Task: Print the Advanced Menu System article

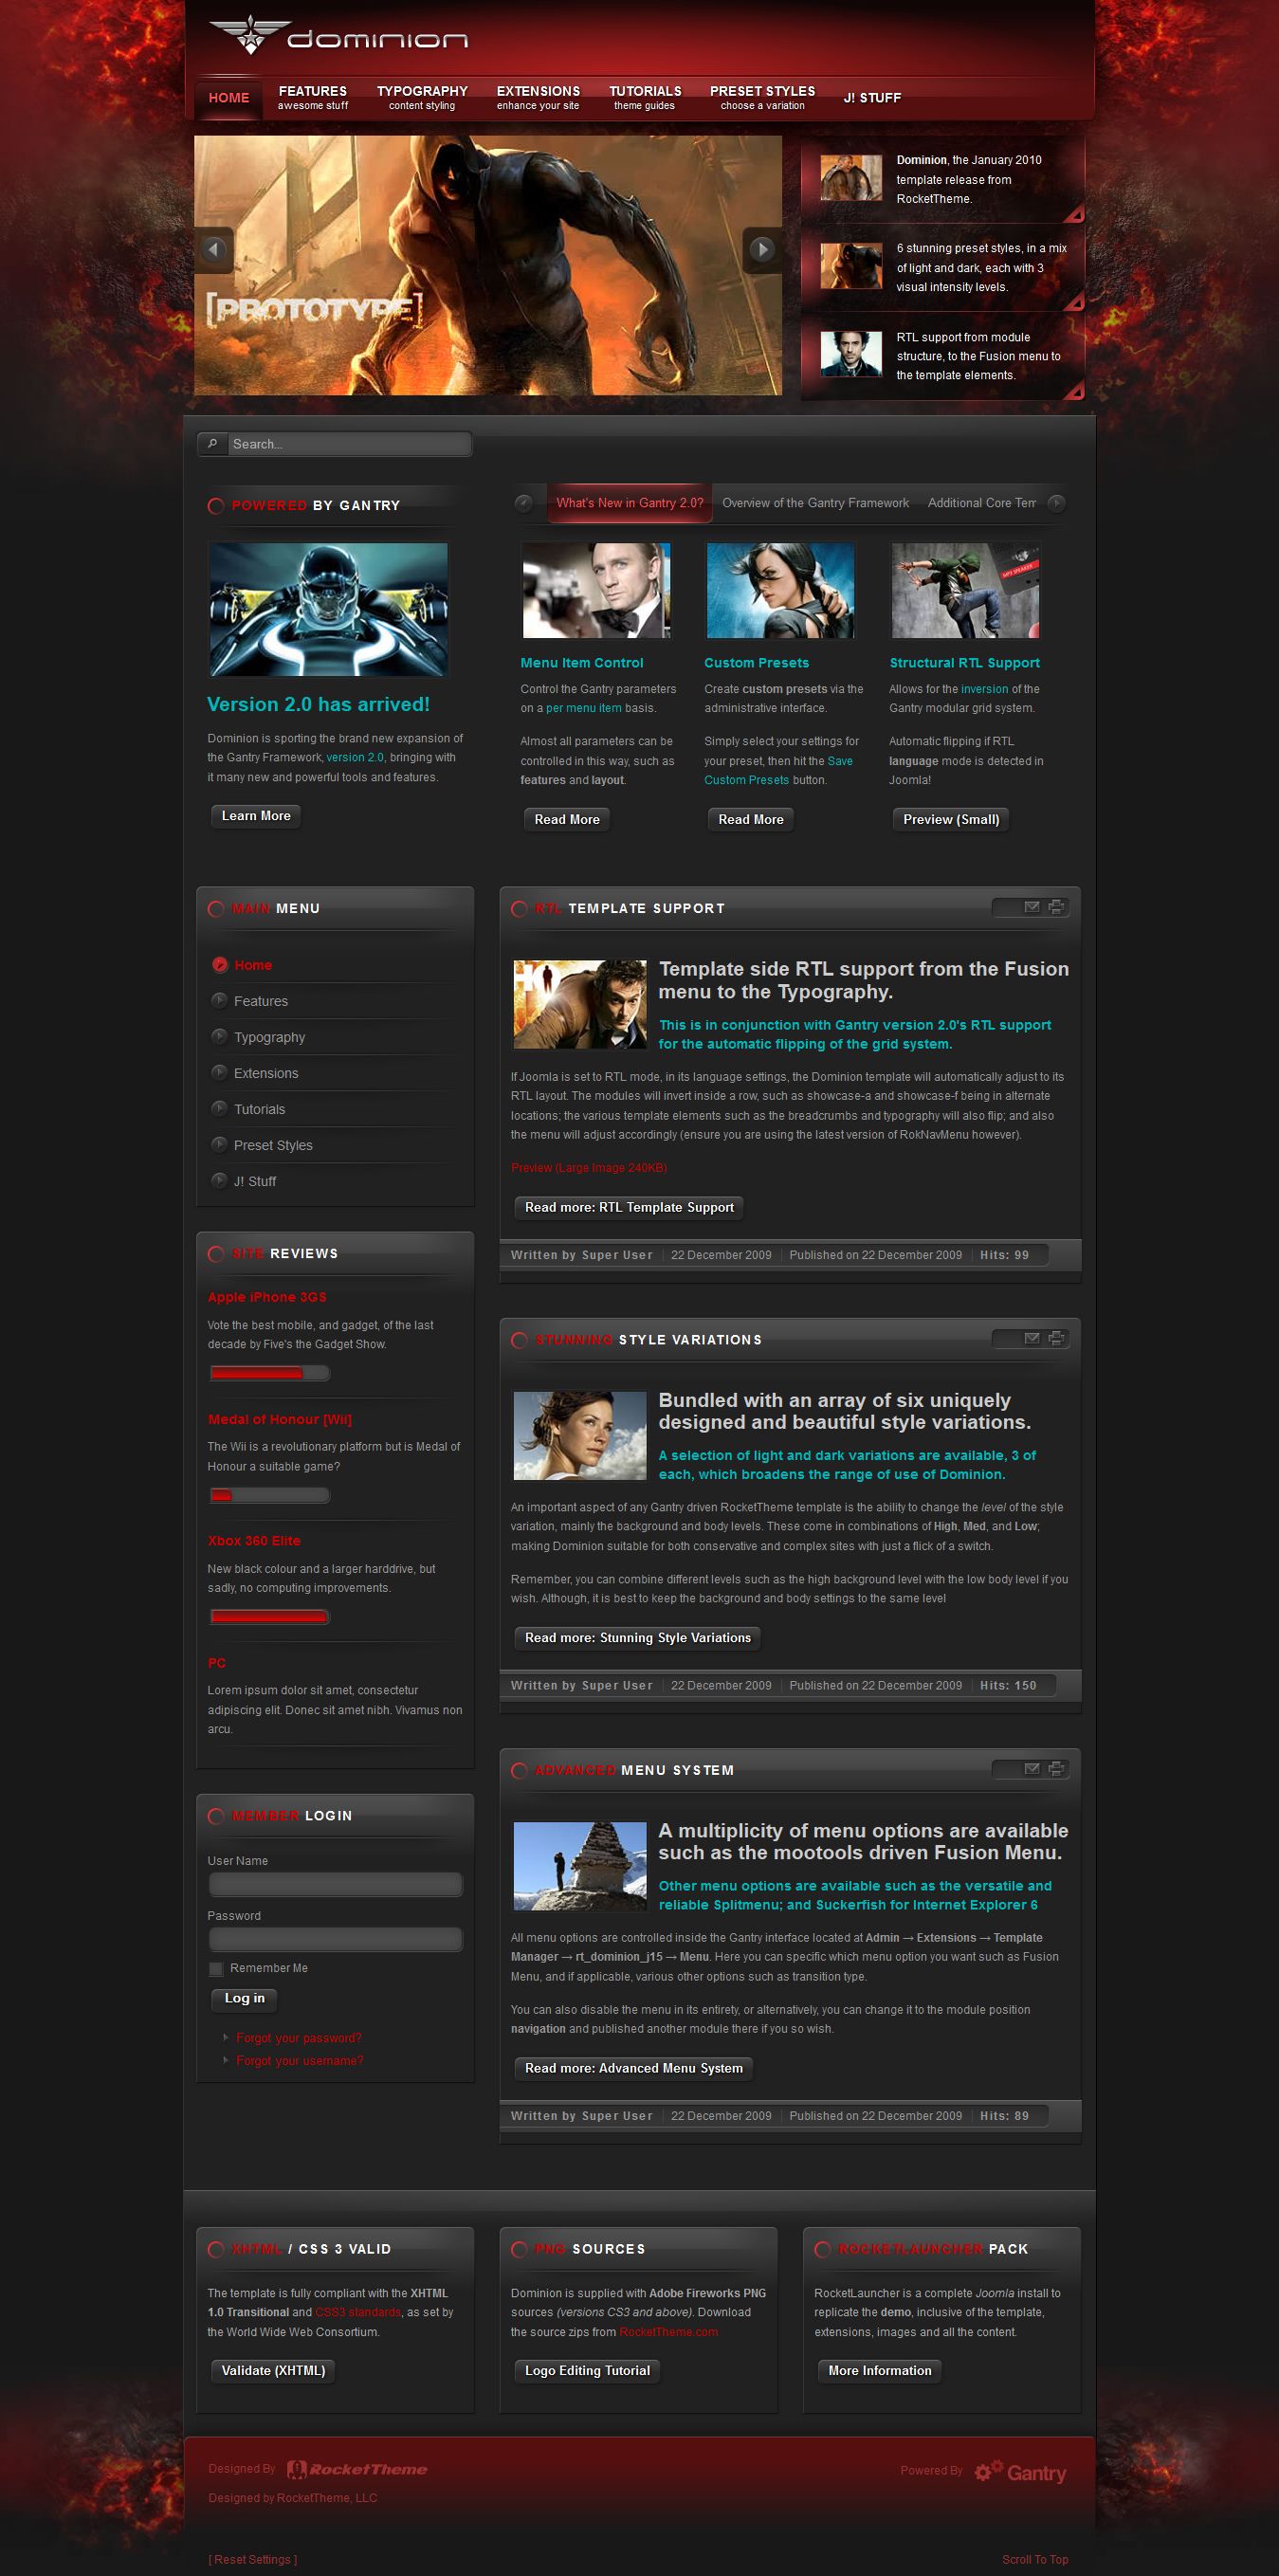Action: pyautogui.click(x=1056, y=1769)
